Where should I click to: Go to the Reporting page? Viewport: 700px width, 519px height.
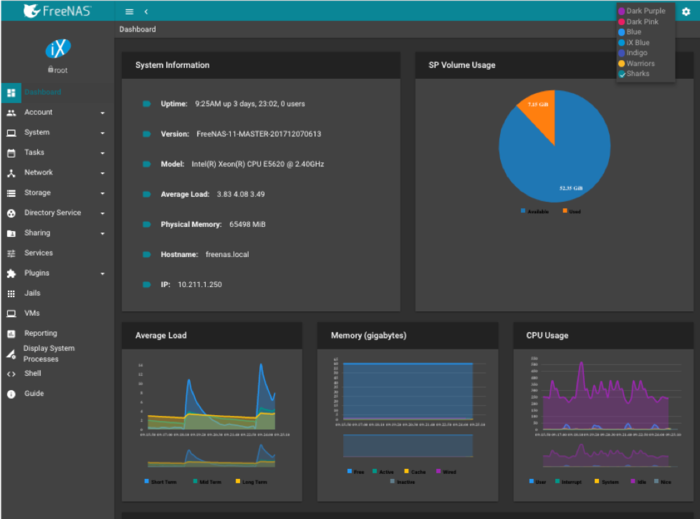(40, 333)
